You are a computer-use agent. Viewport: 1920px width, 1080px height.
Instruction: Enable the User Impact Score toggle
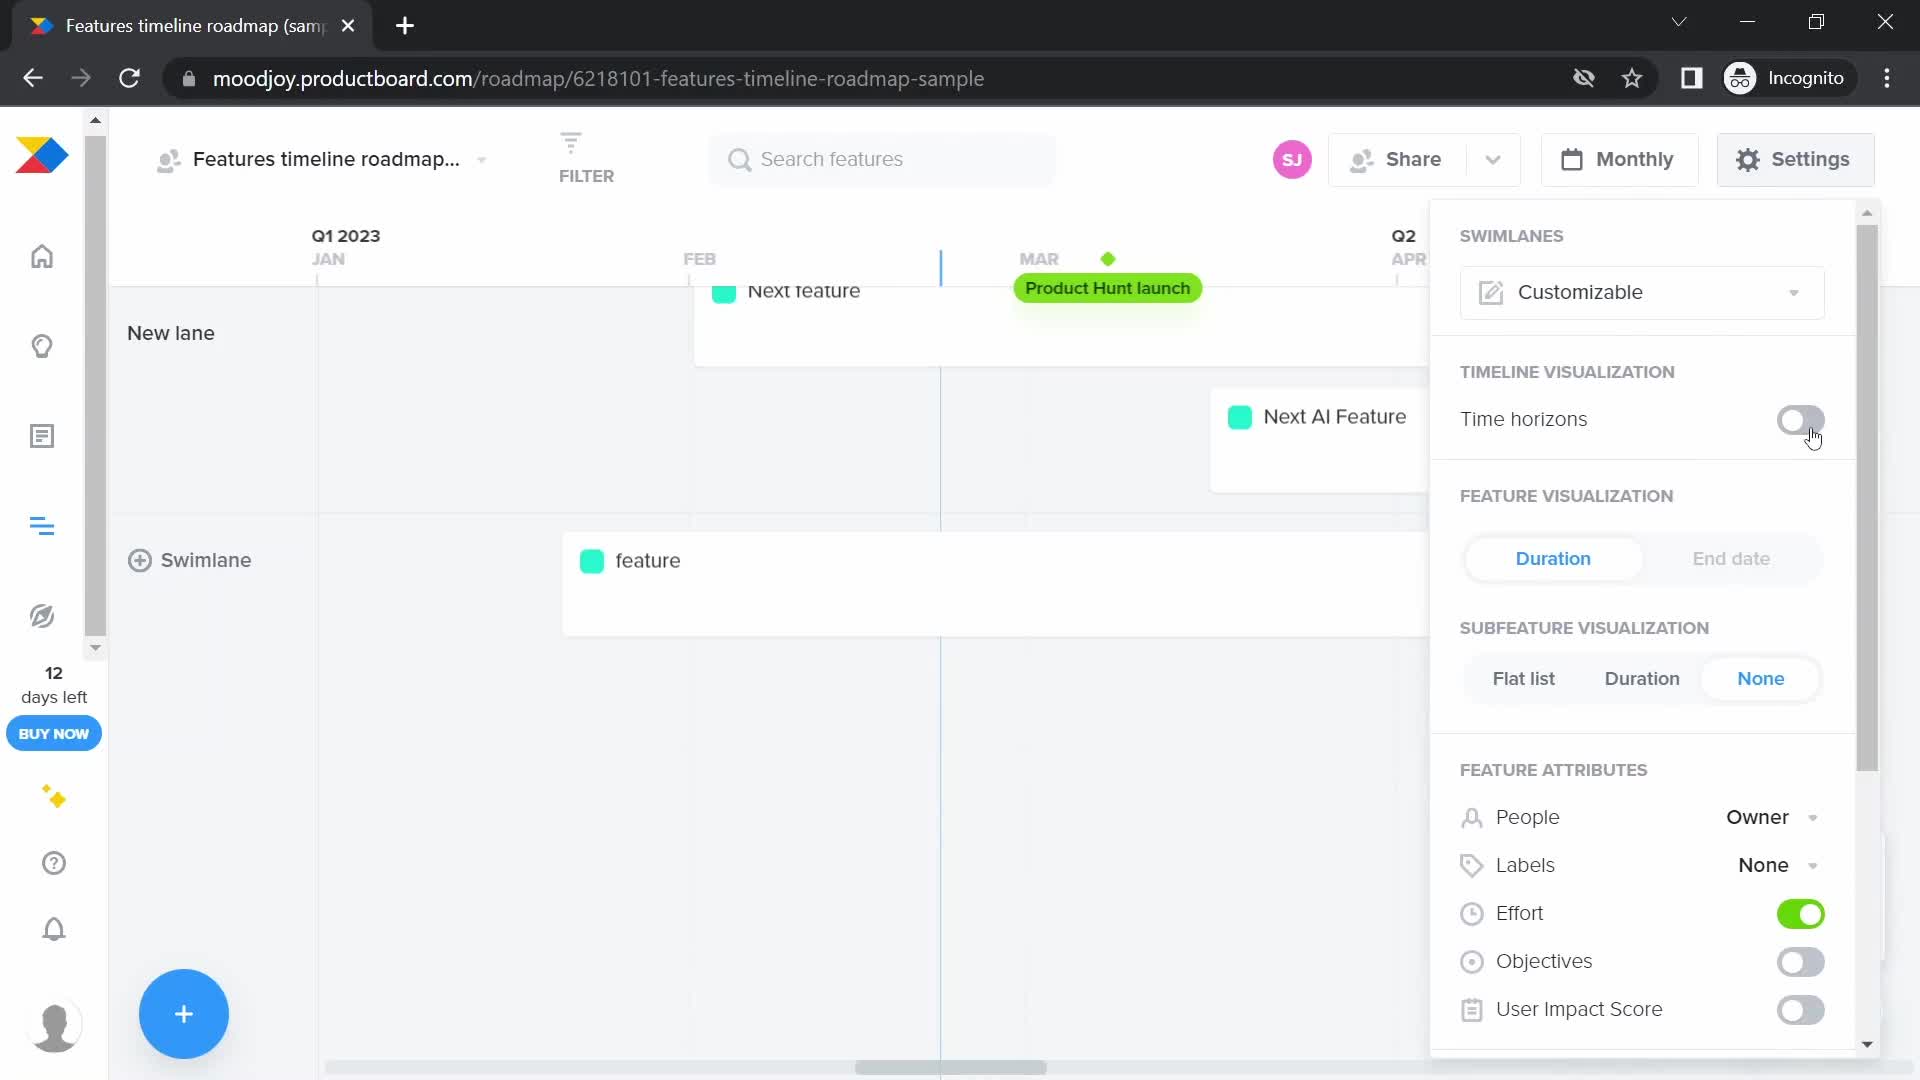[x=1800, y=1009]
